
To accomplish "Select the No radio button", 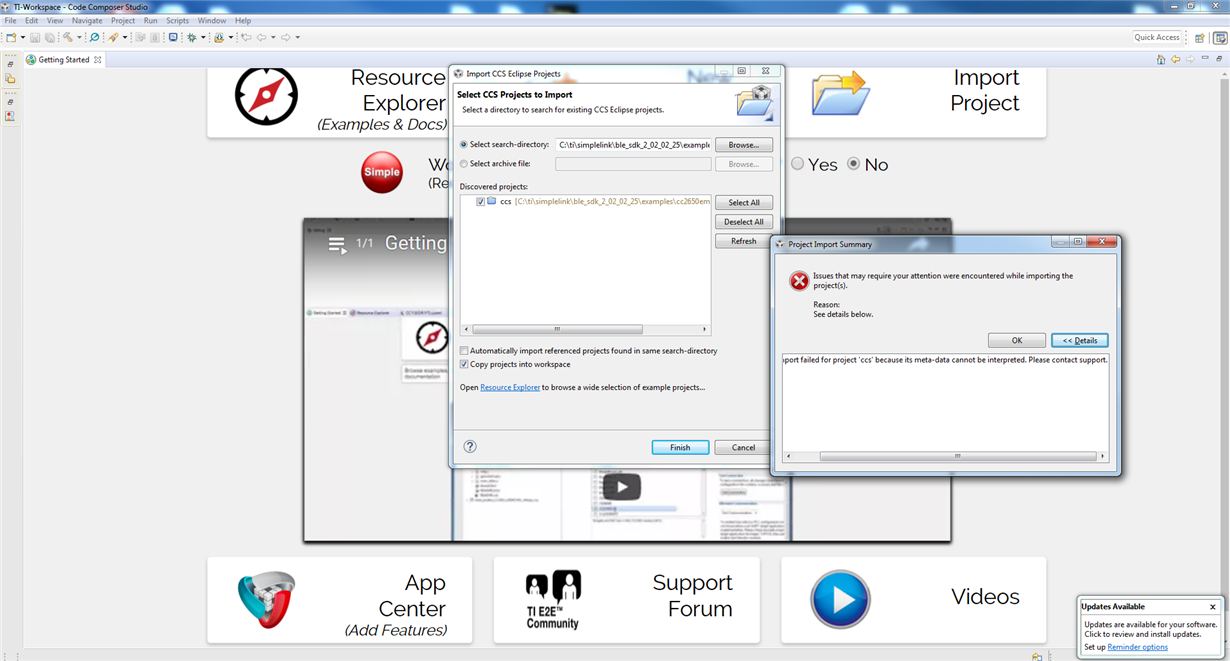I will coord(854,164).
